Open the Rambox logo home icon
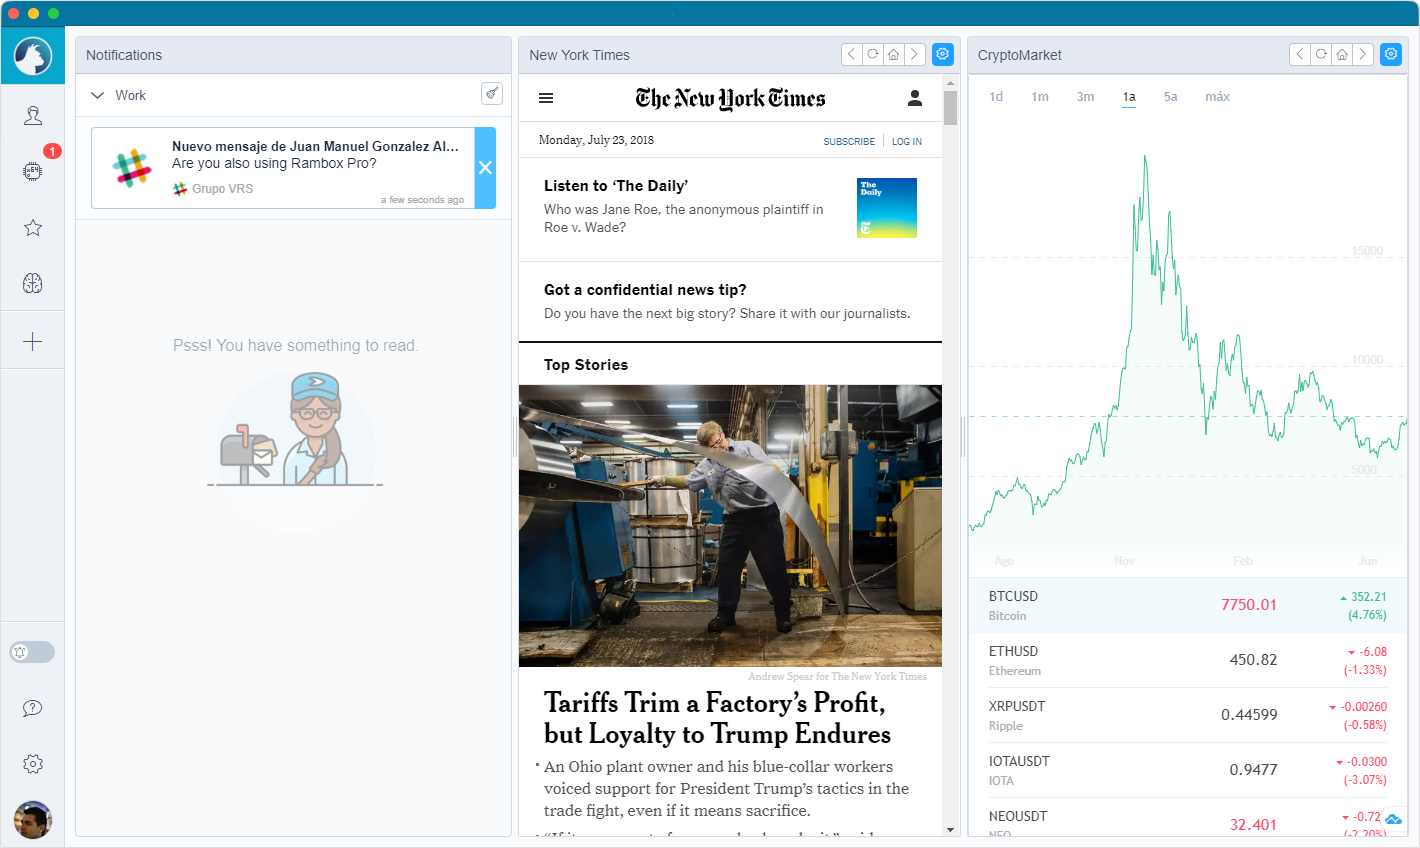This screenshot has height=848, width=1420. click(33, 56)
